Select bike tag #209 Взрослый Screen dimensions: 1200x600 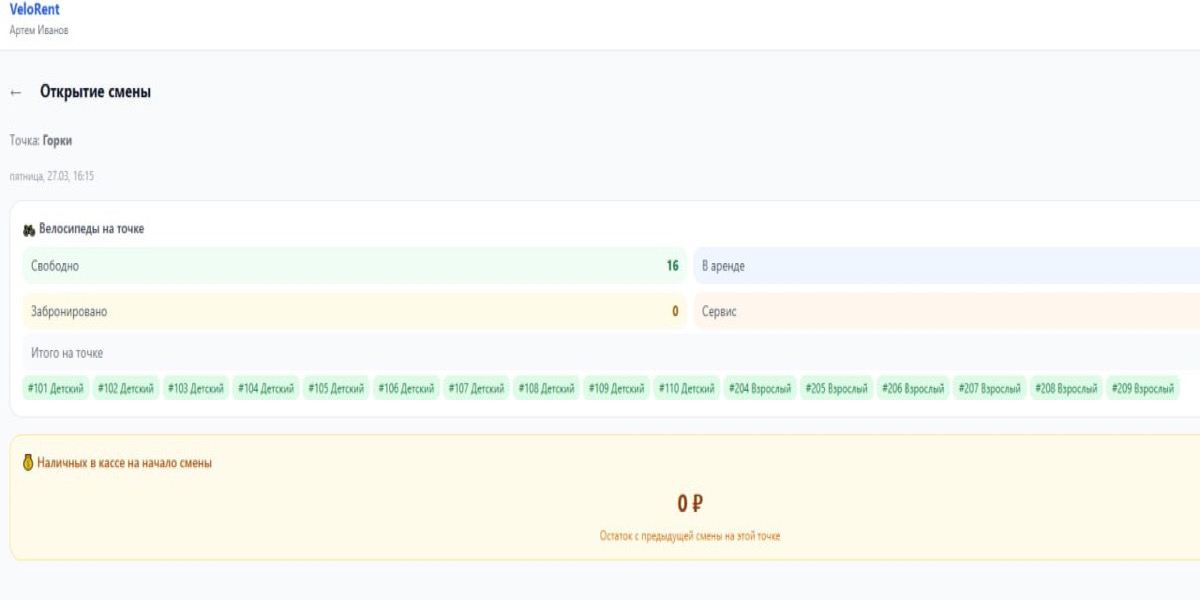(x=1143, y=389)
